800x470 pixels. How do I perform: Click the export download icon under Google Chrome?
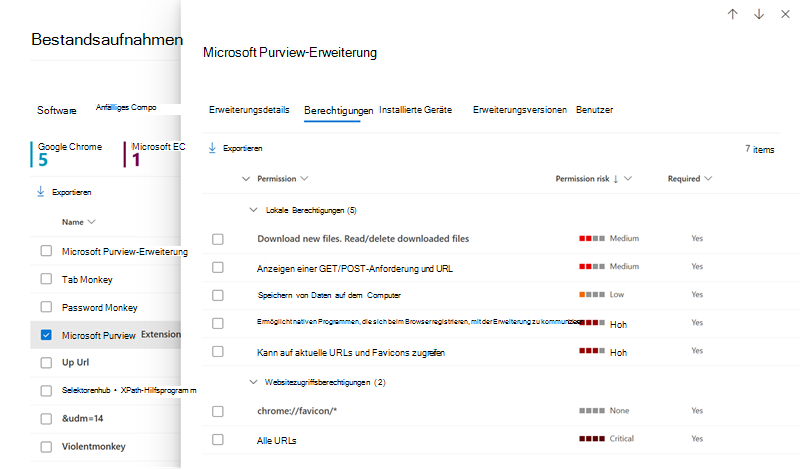point(41,192)
